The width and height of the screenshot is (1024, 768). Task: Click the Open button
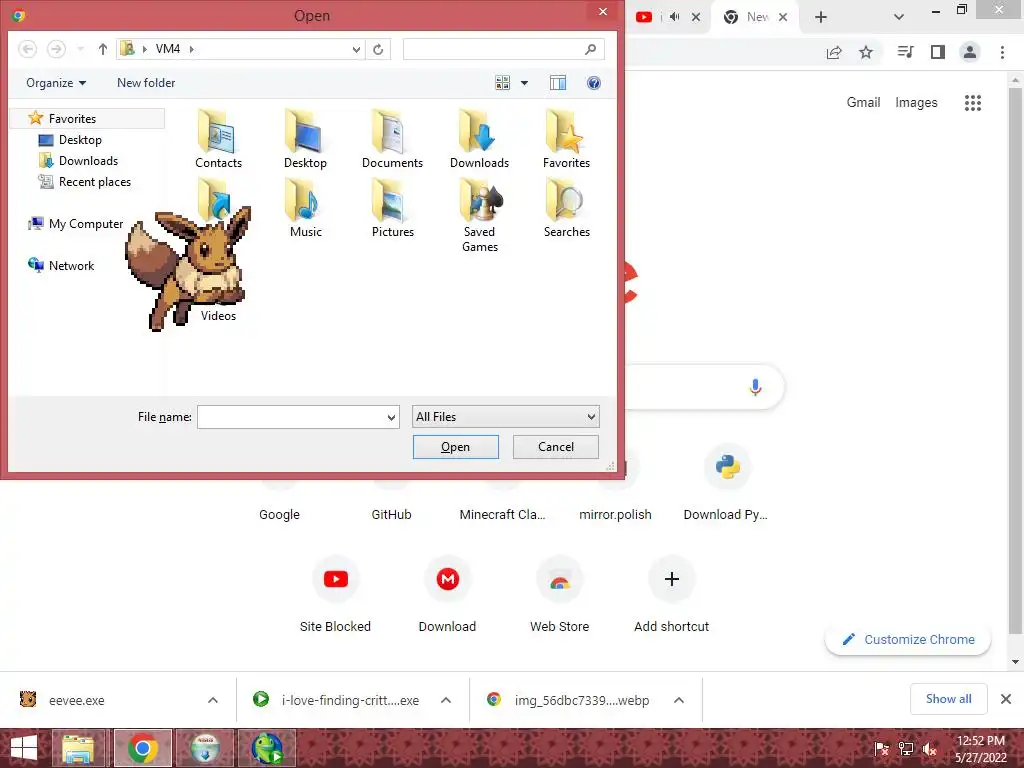pyautogui.click(x=455, y=447)
